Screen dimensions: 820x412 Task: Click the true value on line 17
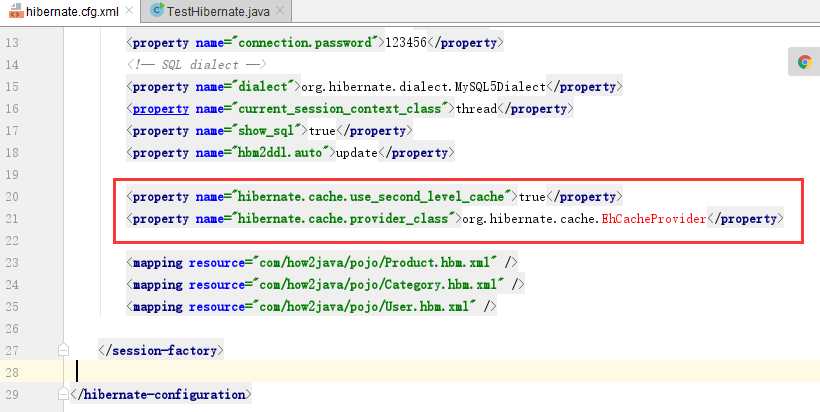coord(322,131)
